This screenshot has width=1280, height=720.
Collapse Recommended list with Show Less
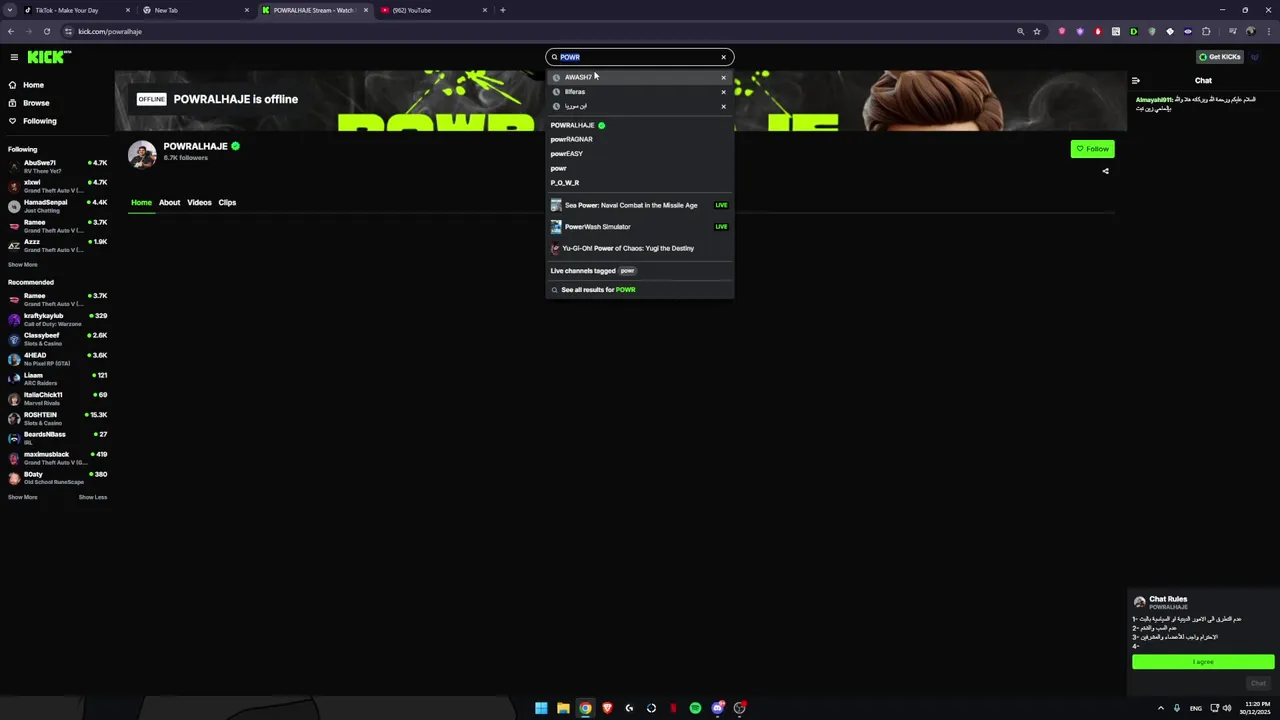pos(93,497)
